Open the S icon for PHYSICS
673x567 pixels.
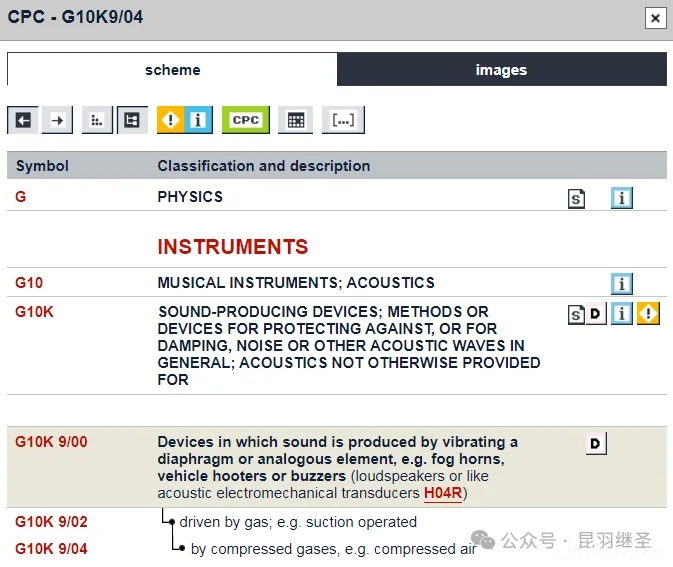pyautogui.click(x=576, y=198)
